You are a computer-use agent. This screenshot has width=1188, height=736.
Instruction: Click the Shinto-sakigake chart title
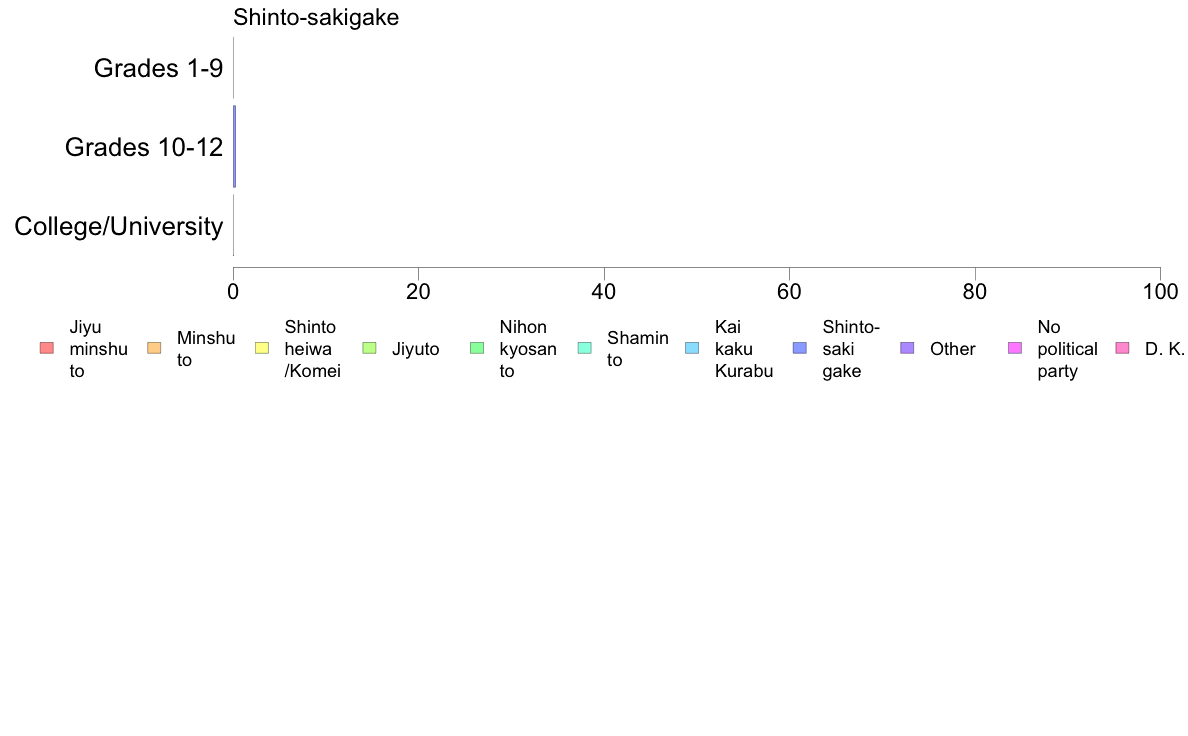click(x=316, y=17)
